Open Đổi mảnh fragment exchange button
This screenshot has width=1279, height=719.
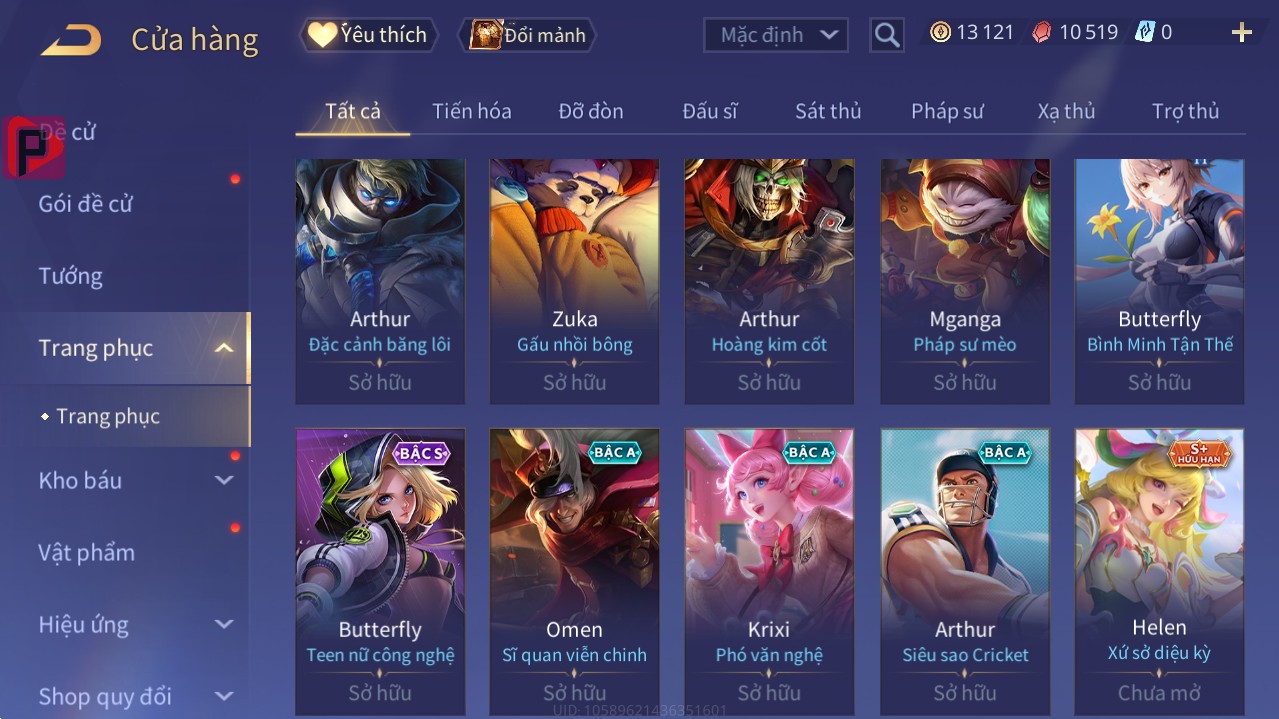527,35
